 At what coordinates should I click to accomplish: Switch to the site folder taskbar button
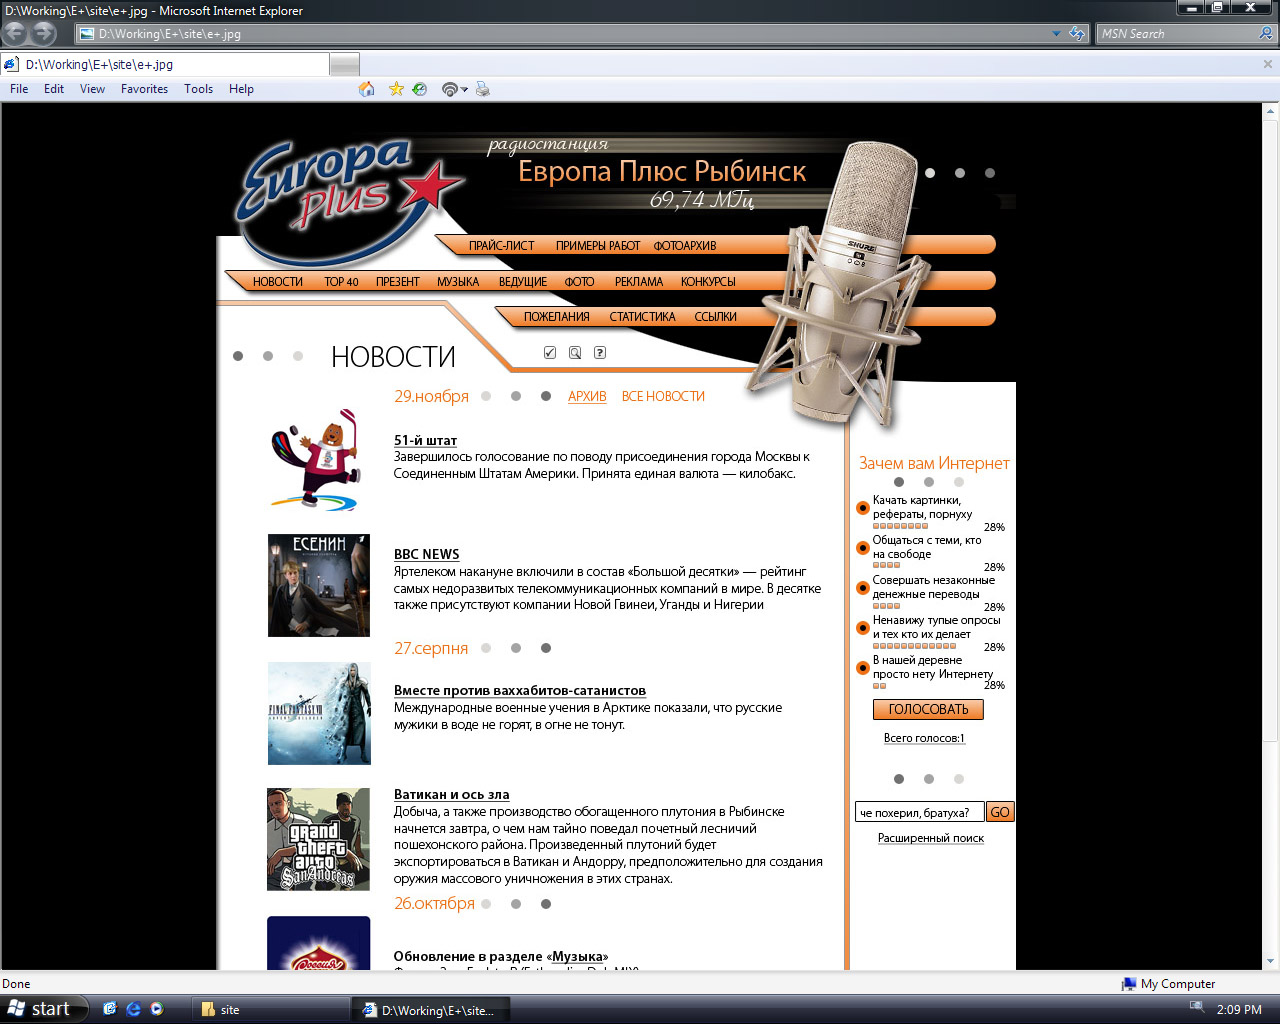[x=270, y=1010]
